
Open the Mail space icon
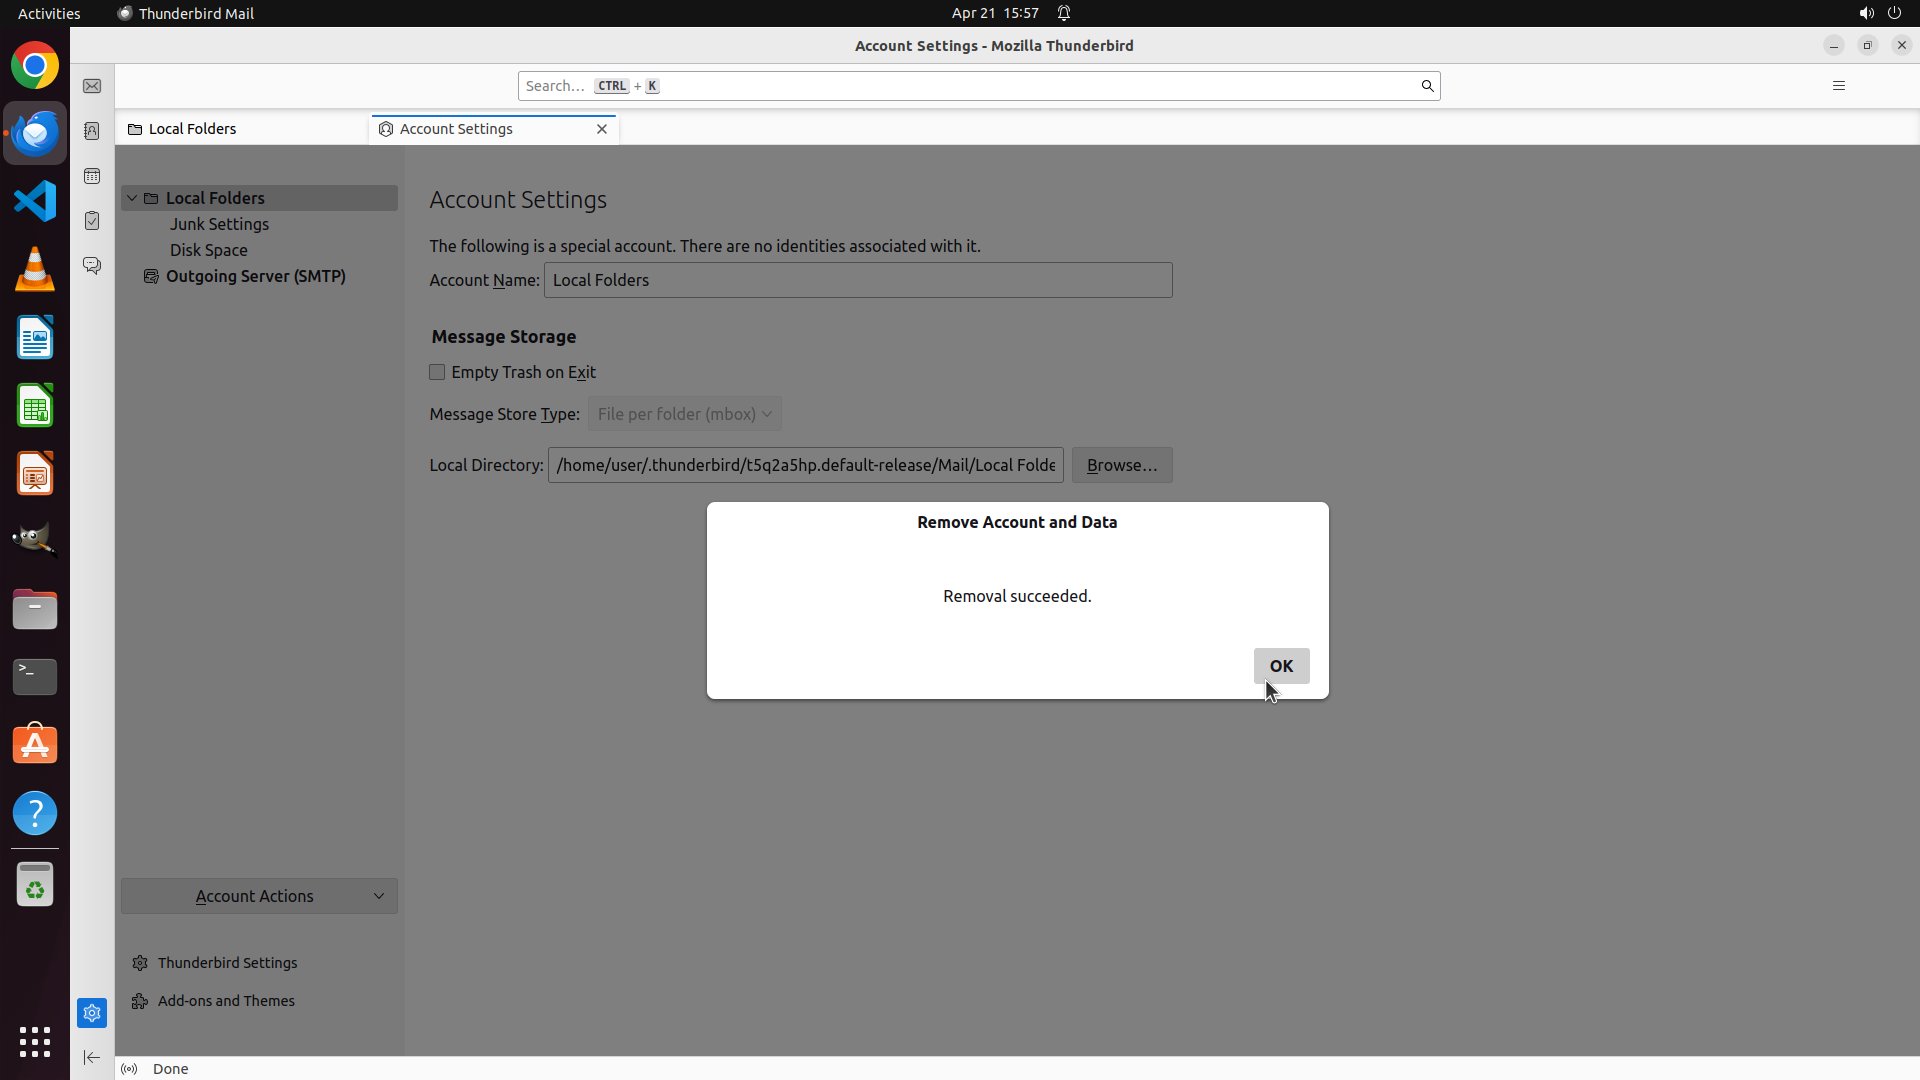(92, 86)
